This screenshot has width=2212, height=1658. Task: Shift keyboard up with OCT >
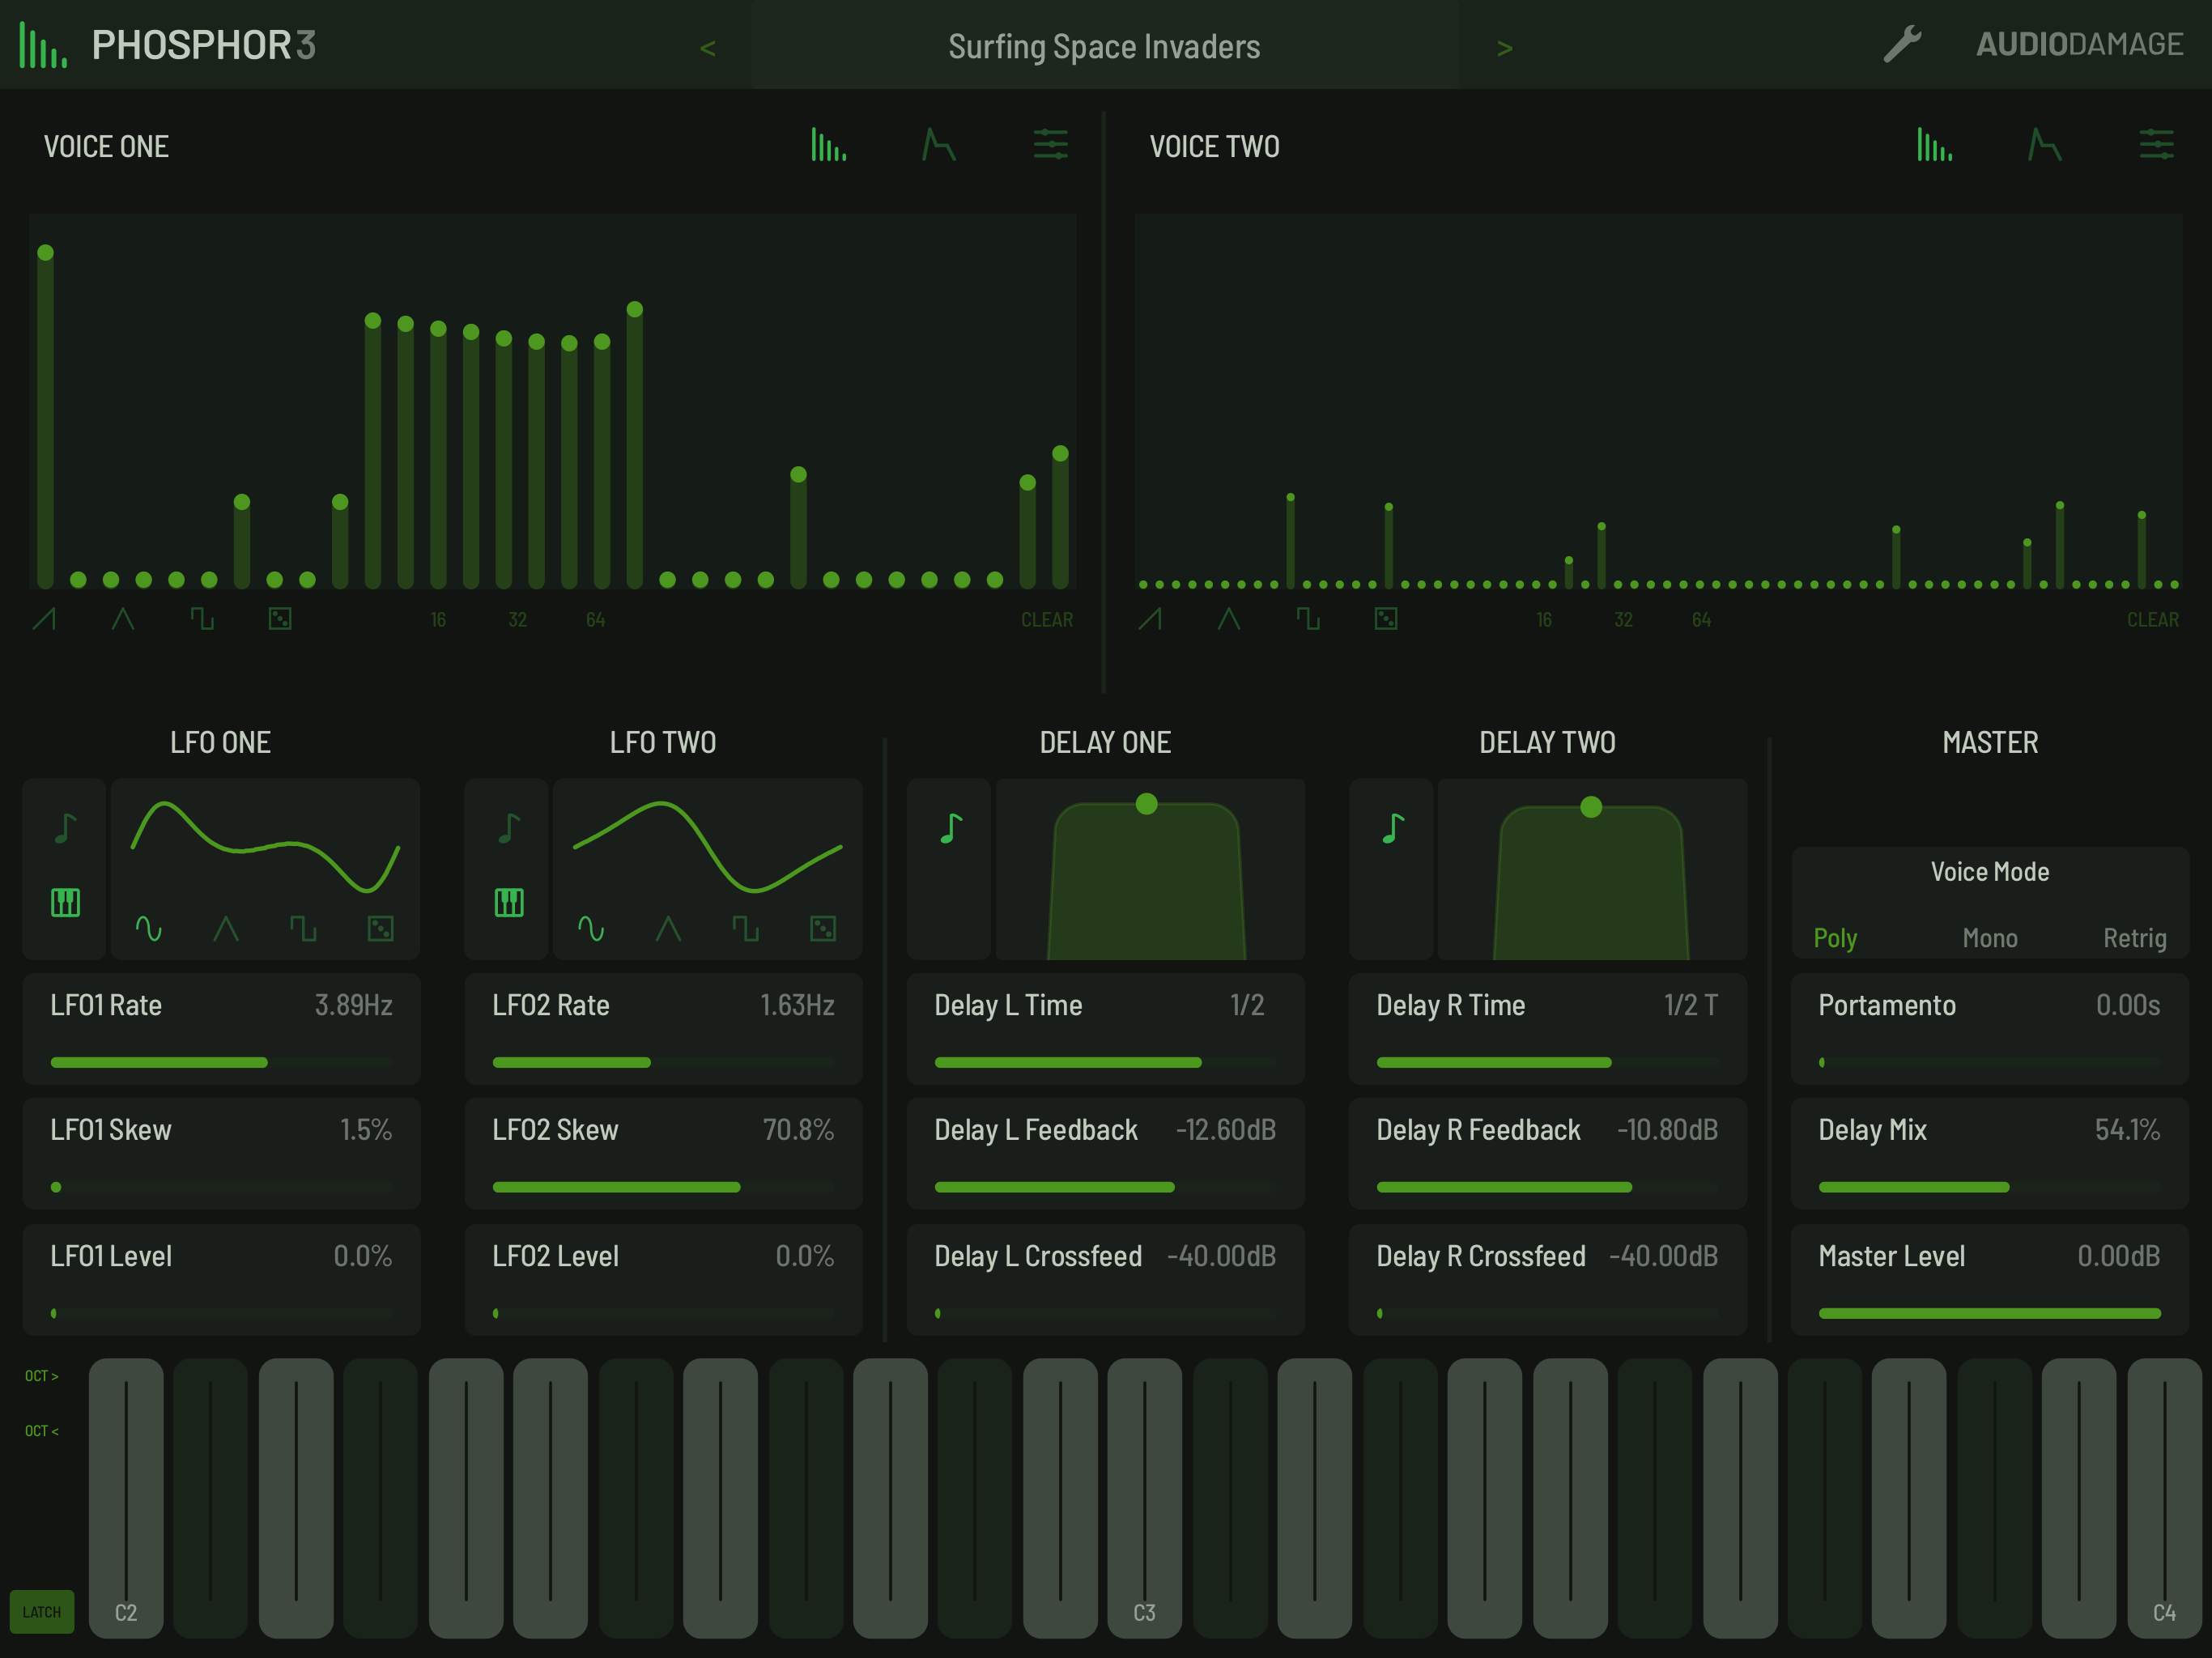tap(41, 1376)
